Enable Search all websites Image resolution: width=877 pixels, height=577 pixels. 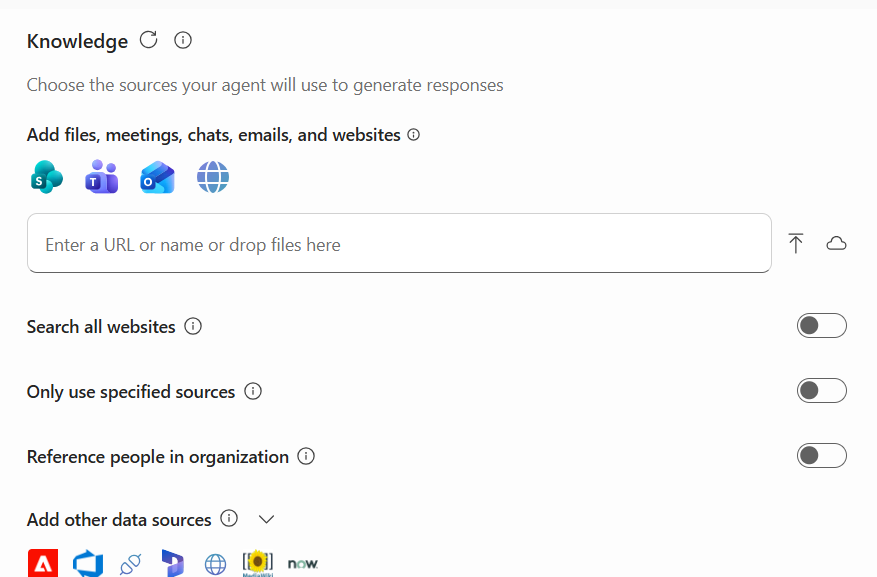click(x=821, y=325)
